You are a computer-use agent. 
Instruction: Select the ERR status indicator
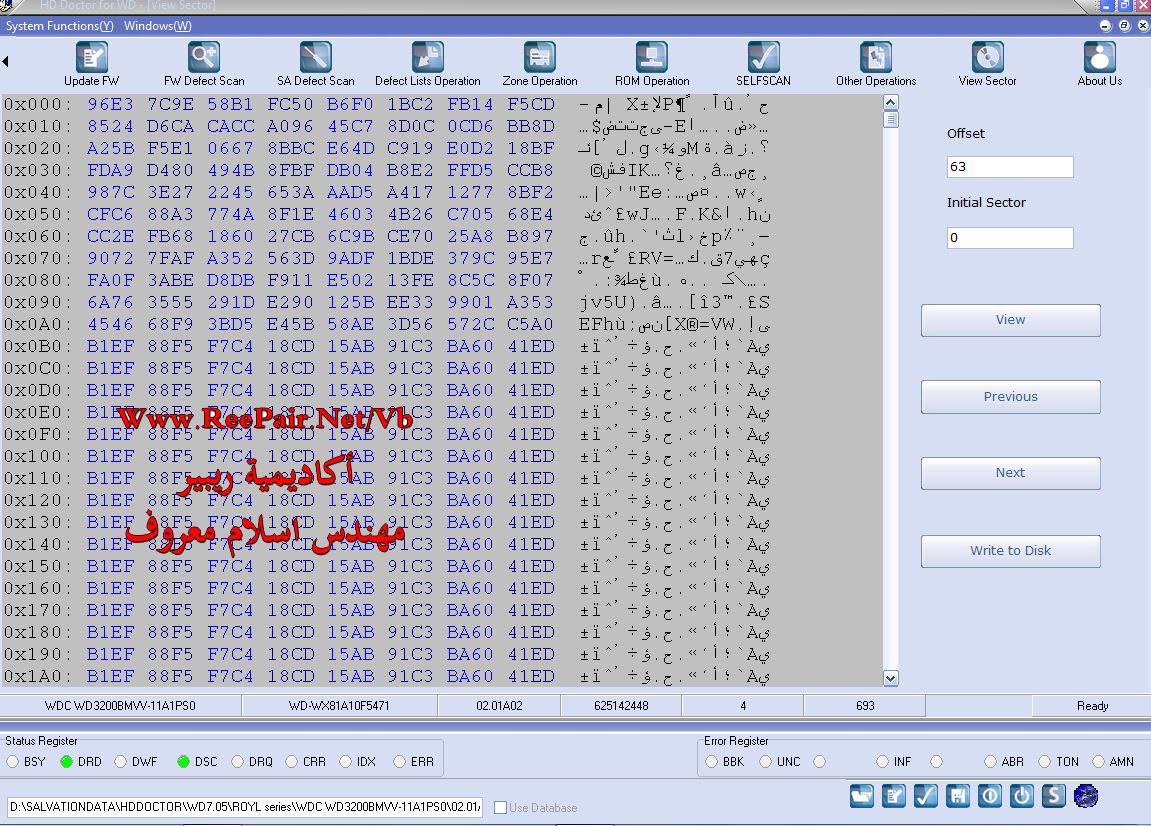[401, 762]
